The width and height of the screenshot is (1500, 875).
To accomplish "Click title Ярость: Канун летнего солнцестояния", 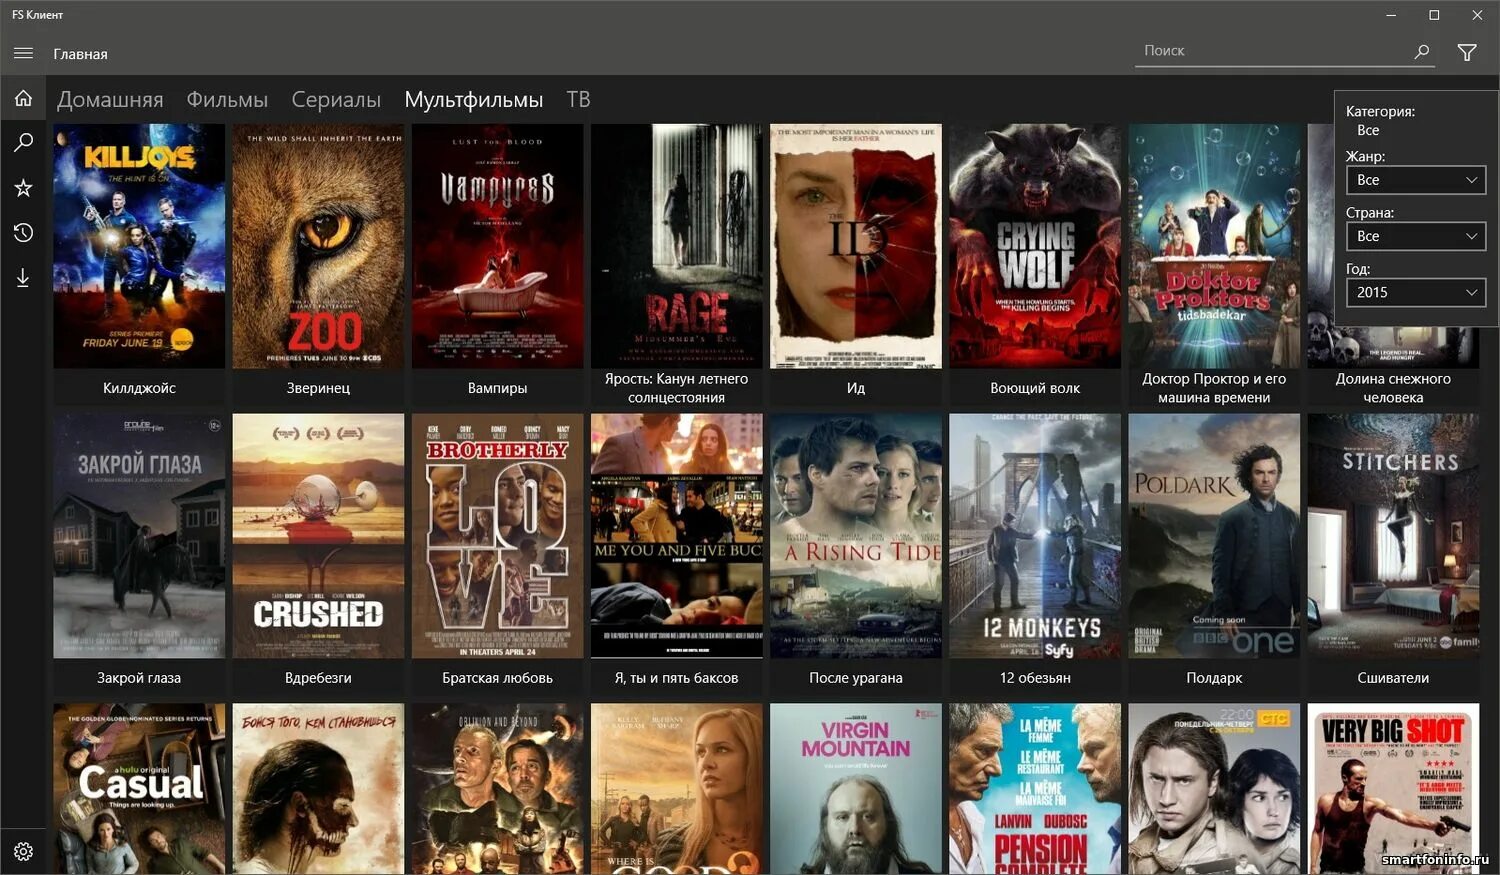I will coord(676,388).
